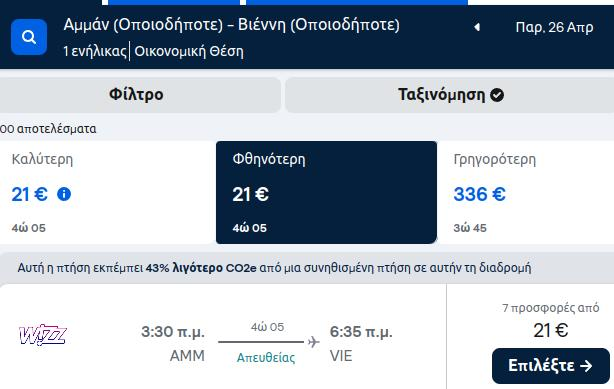Click the Παρ. 26 Απρ date

pos(554,27)
